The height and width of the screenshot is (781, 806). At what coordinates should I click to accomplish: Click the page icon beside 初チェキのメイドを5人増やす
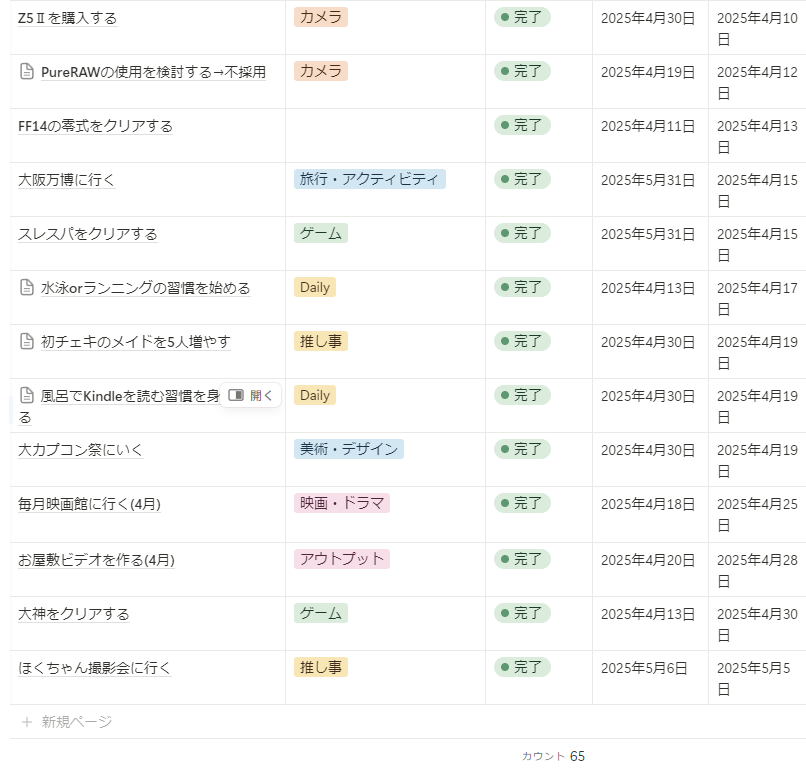point(27,342)
